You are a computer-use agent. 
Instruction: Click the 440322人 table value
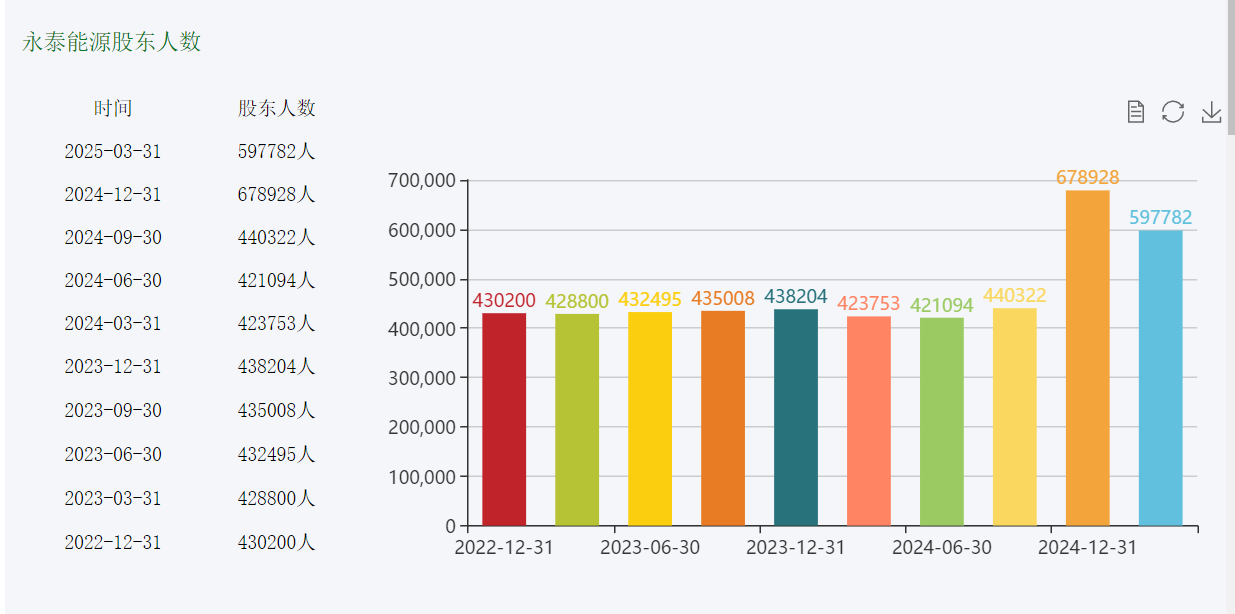[276, 237]
